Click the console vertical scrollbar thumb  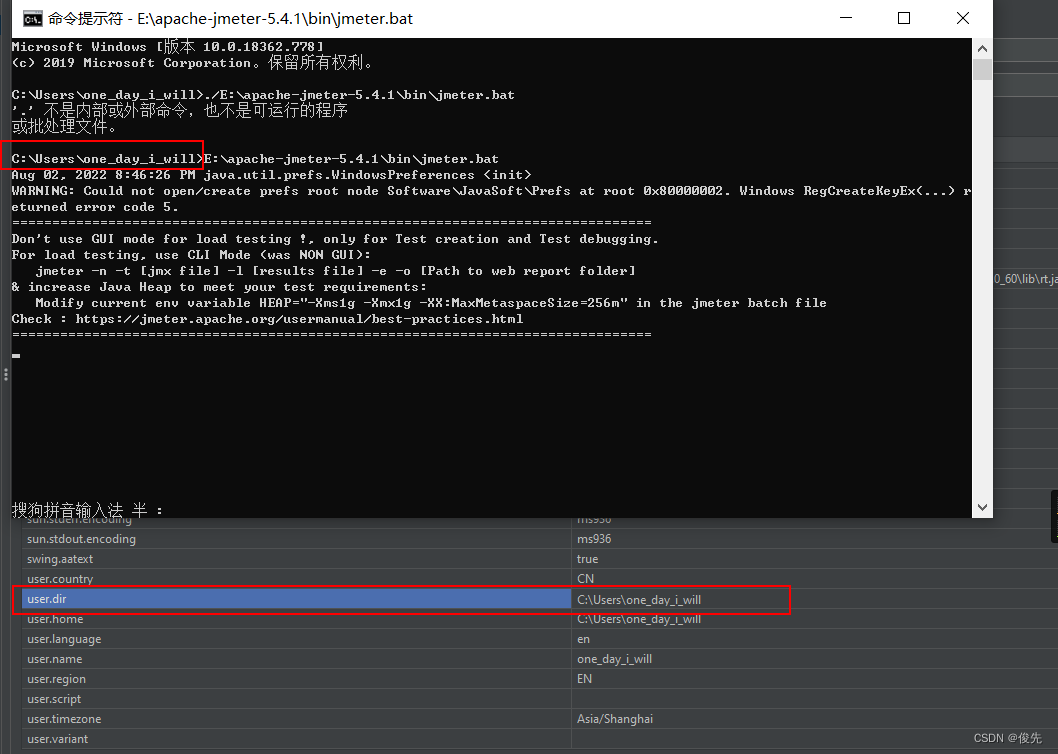point(982,70)
